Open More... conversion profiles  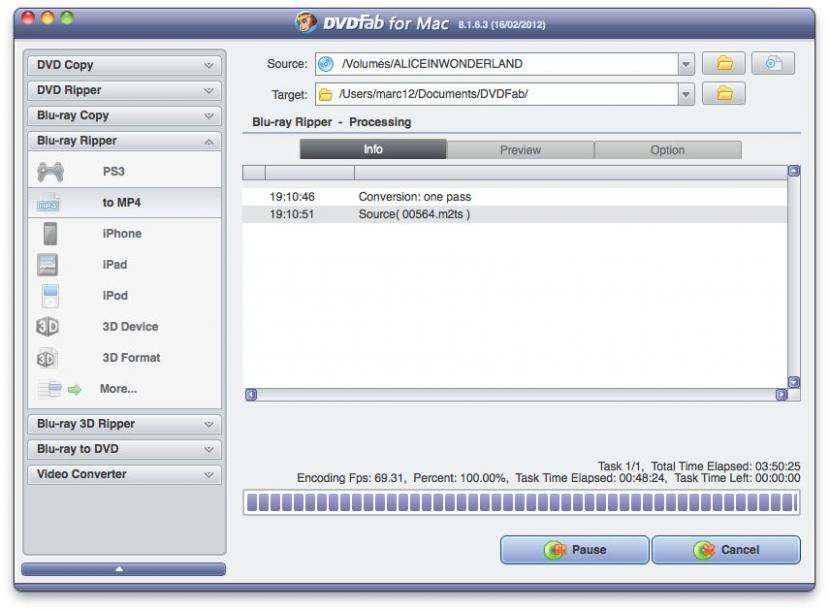118,389
